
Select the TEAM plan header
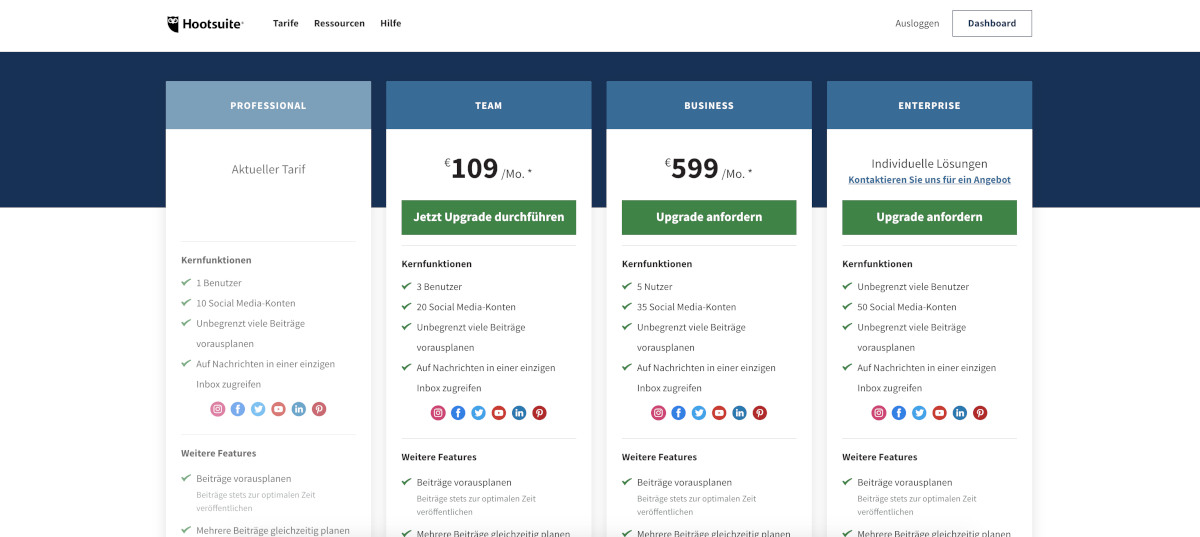489,105
